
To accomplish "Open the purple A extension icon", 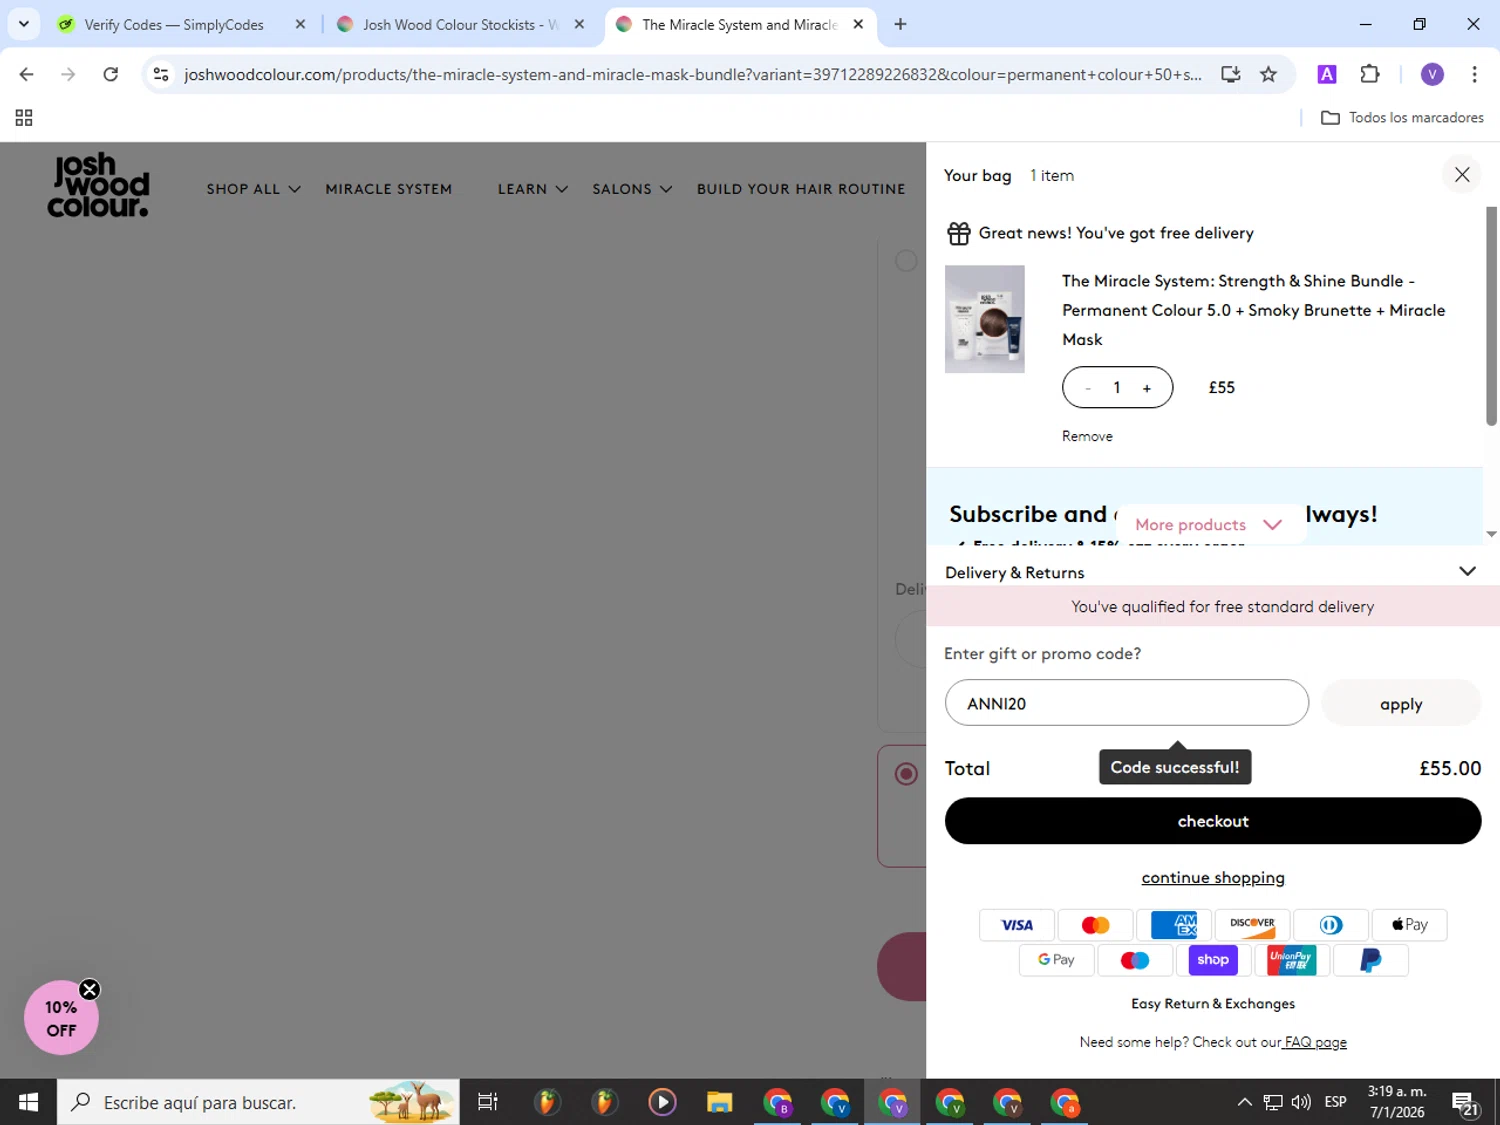I will click(x=1327, y=74).
